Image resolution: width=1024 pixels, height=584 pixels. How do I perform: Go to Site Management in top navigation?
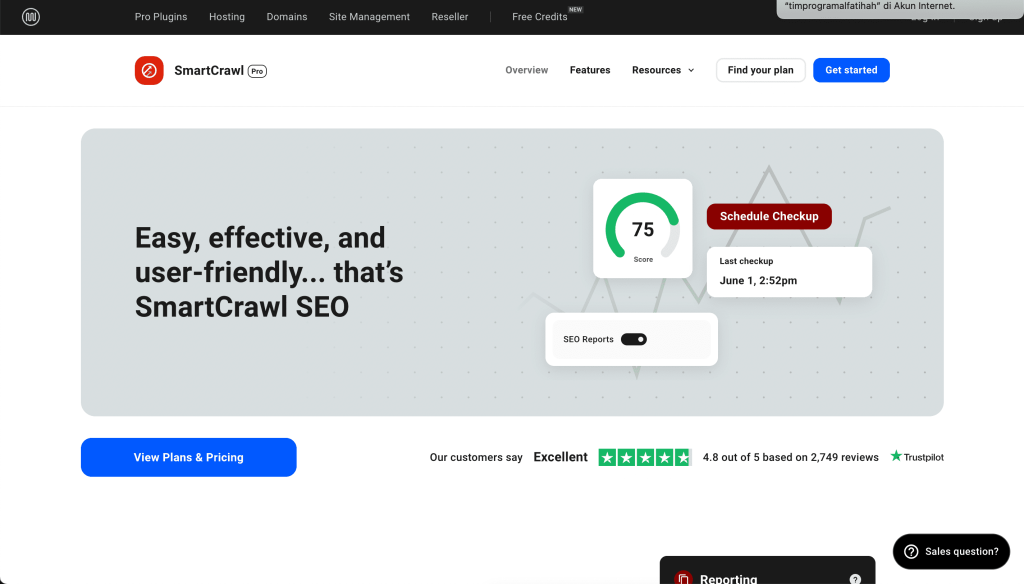tap(369, 17)
